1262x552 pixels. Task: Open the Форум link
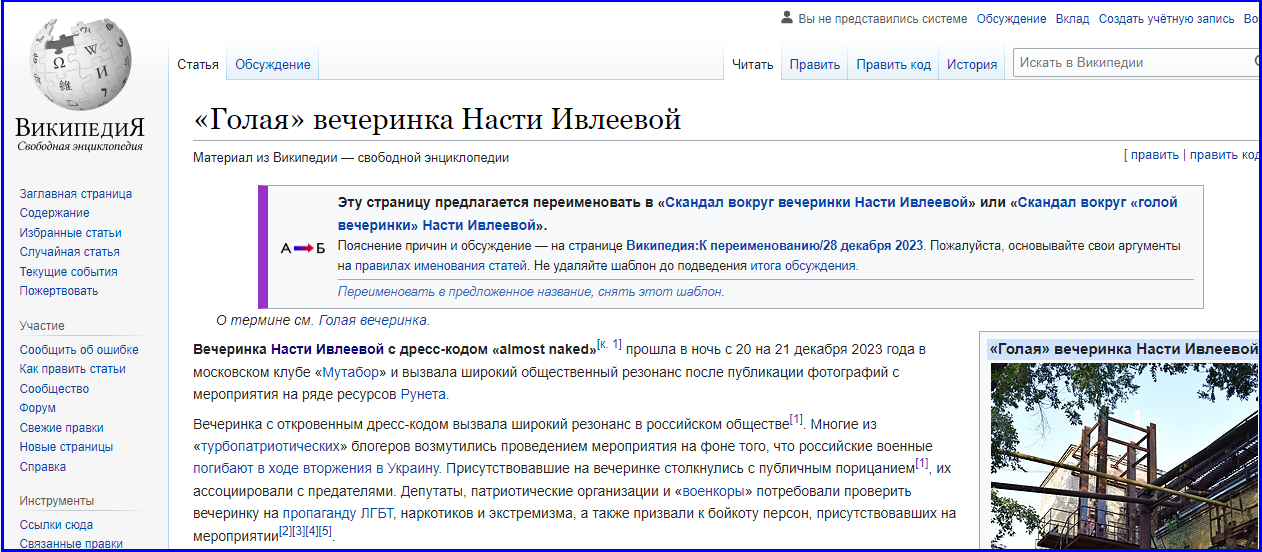pyautogui.click(x=38, y=408)
